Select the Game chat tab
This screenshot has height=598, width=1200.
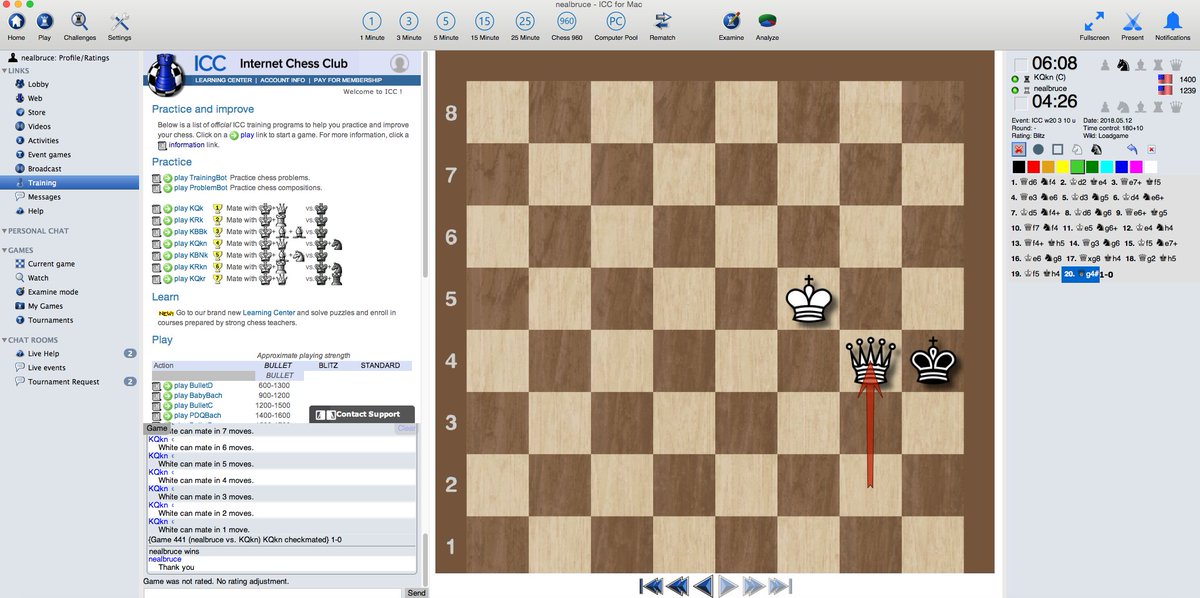tap(156, 427)
